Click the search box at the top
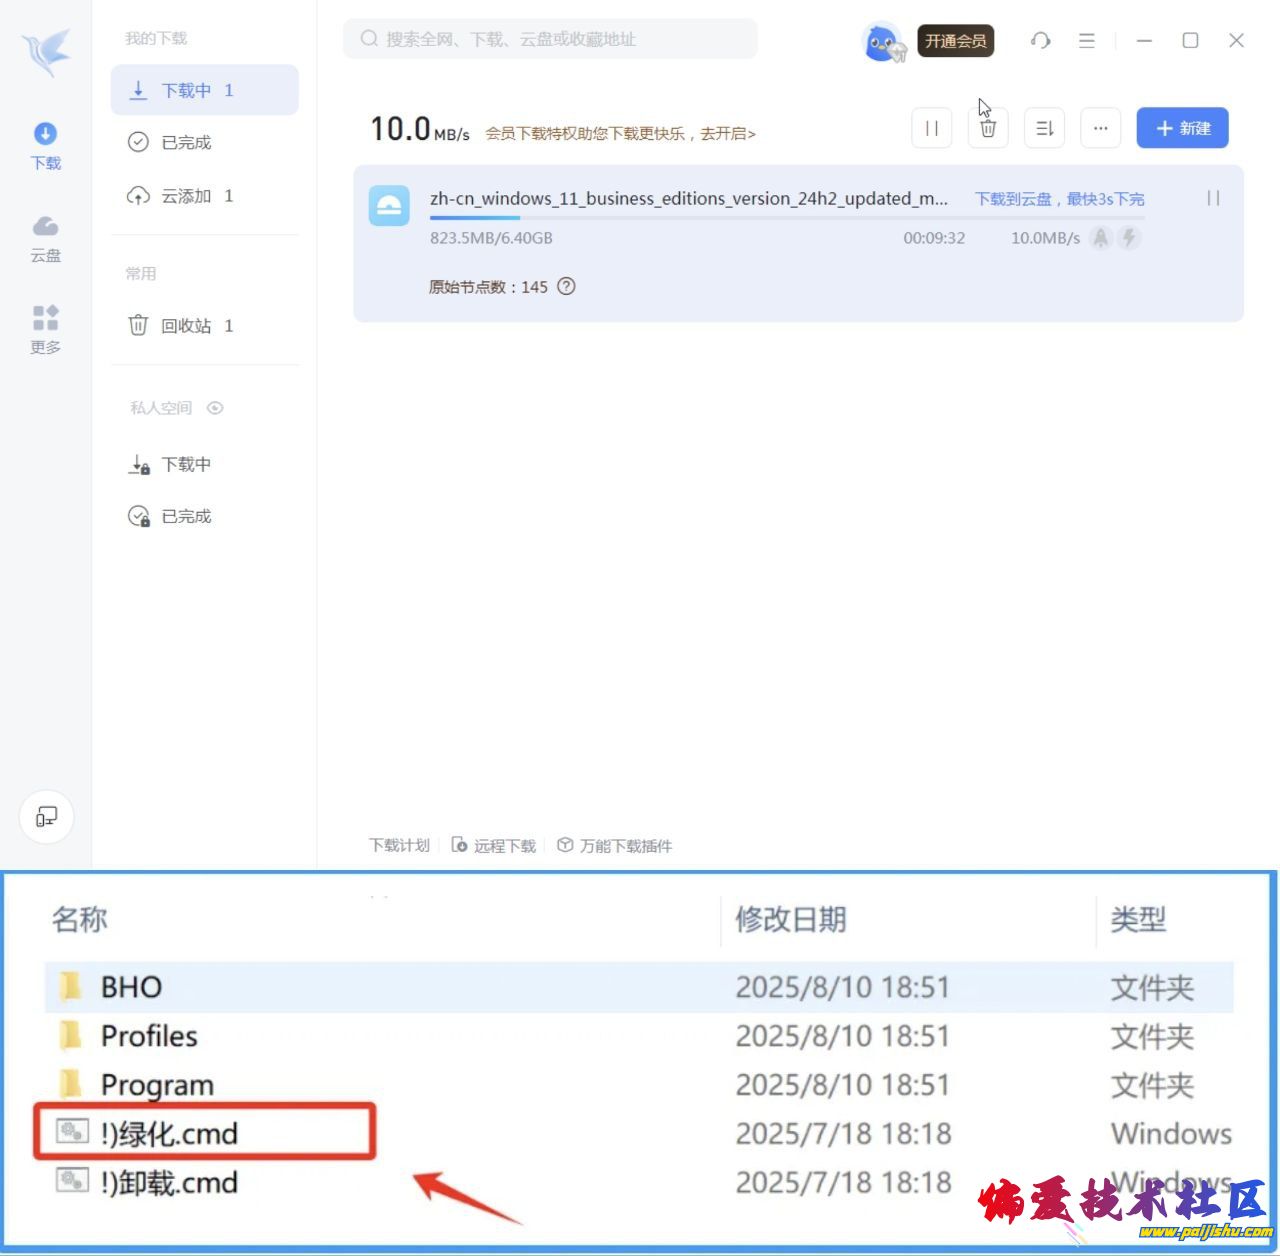 coord(550,40)
